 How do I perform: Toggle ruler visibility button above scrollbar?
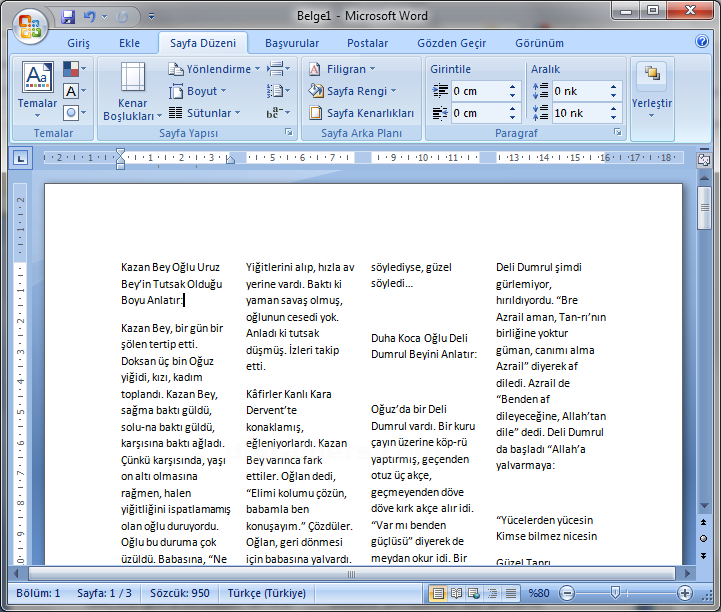tap(704, 160)
